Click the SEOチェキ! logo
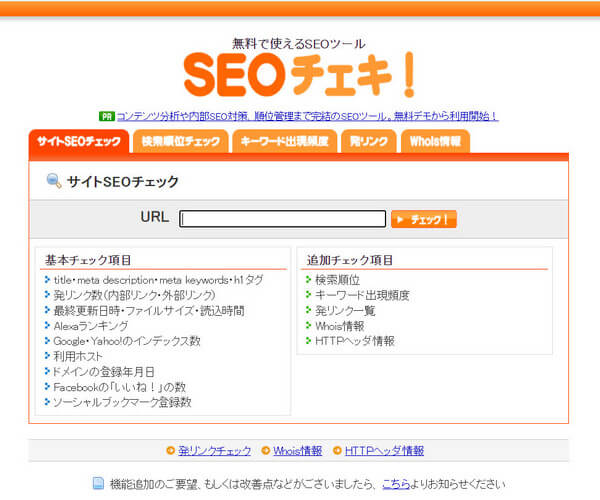The width and height of the screenshot is (600, 500). click(x=299, y=75)
